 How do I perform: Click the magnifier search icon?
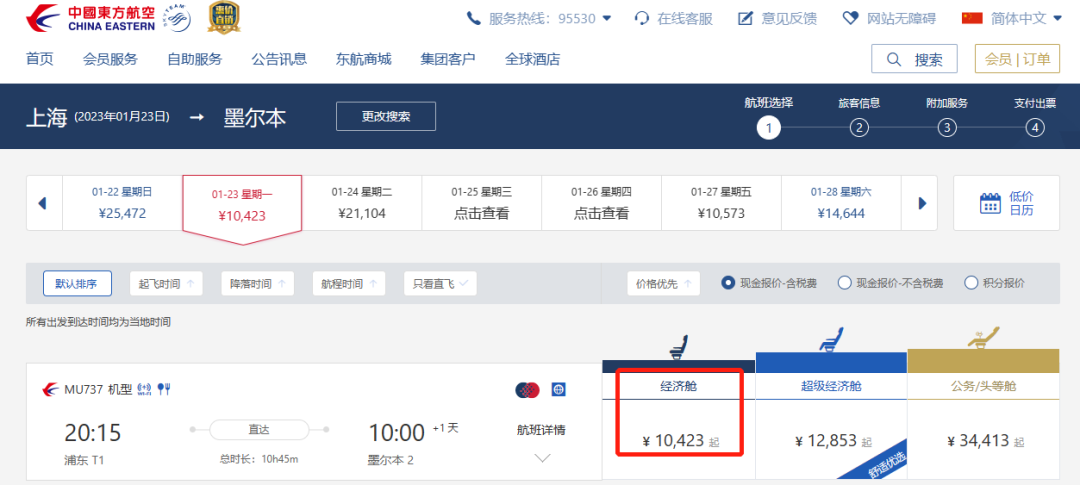click(x=894, y=59)
